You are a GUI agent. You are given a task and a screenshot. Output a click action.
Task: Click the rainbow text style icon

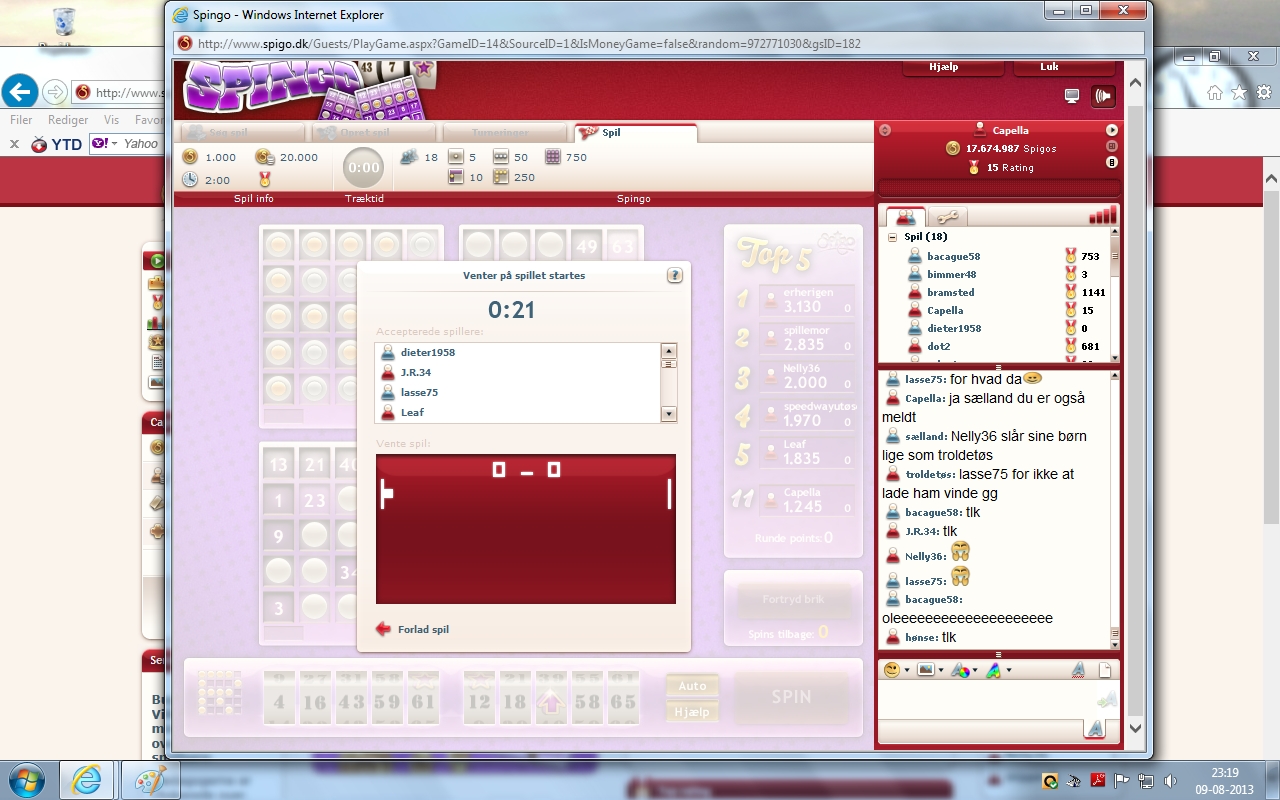tap(994, 670)
